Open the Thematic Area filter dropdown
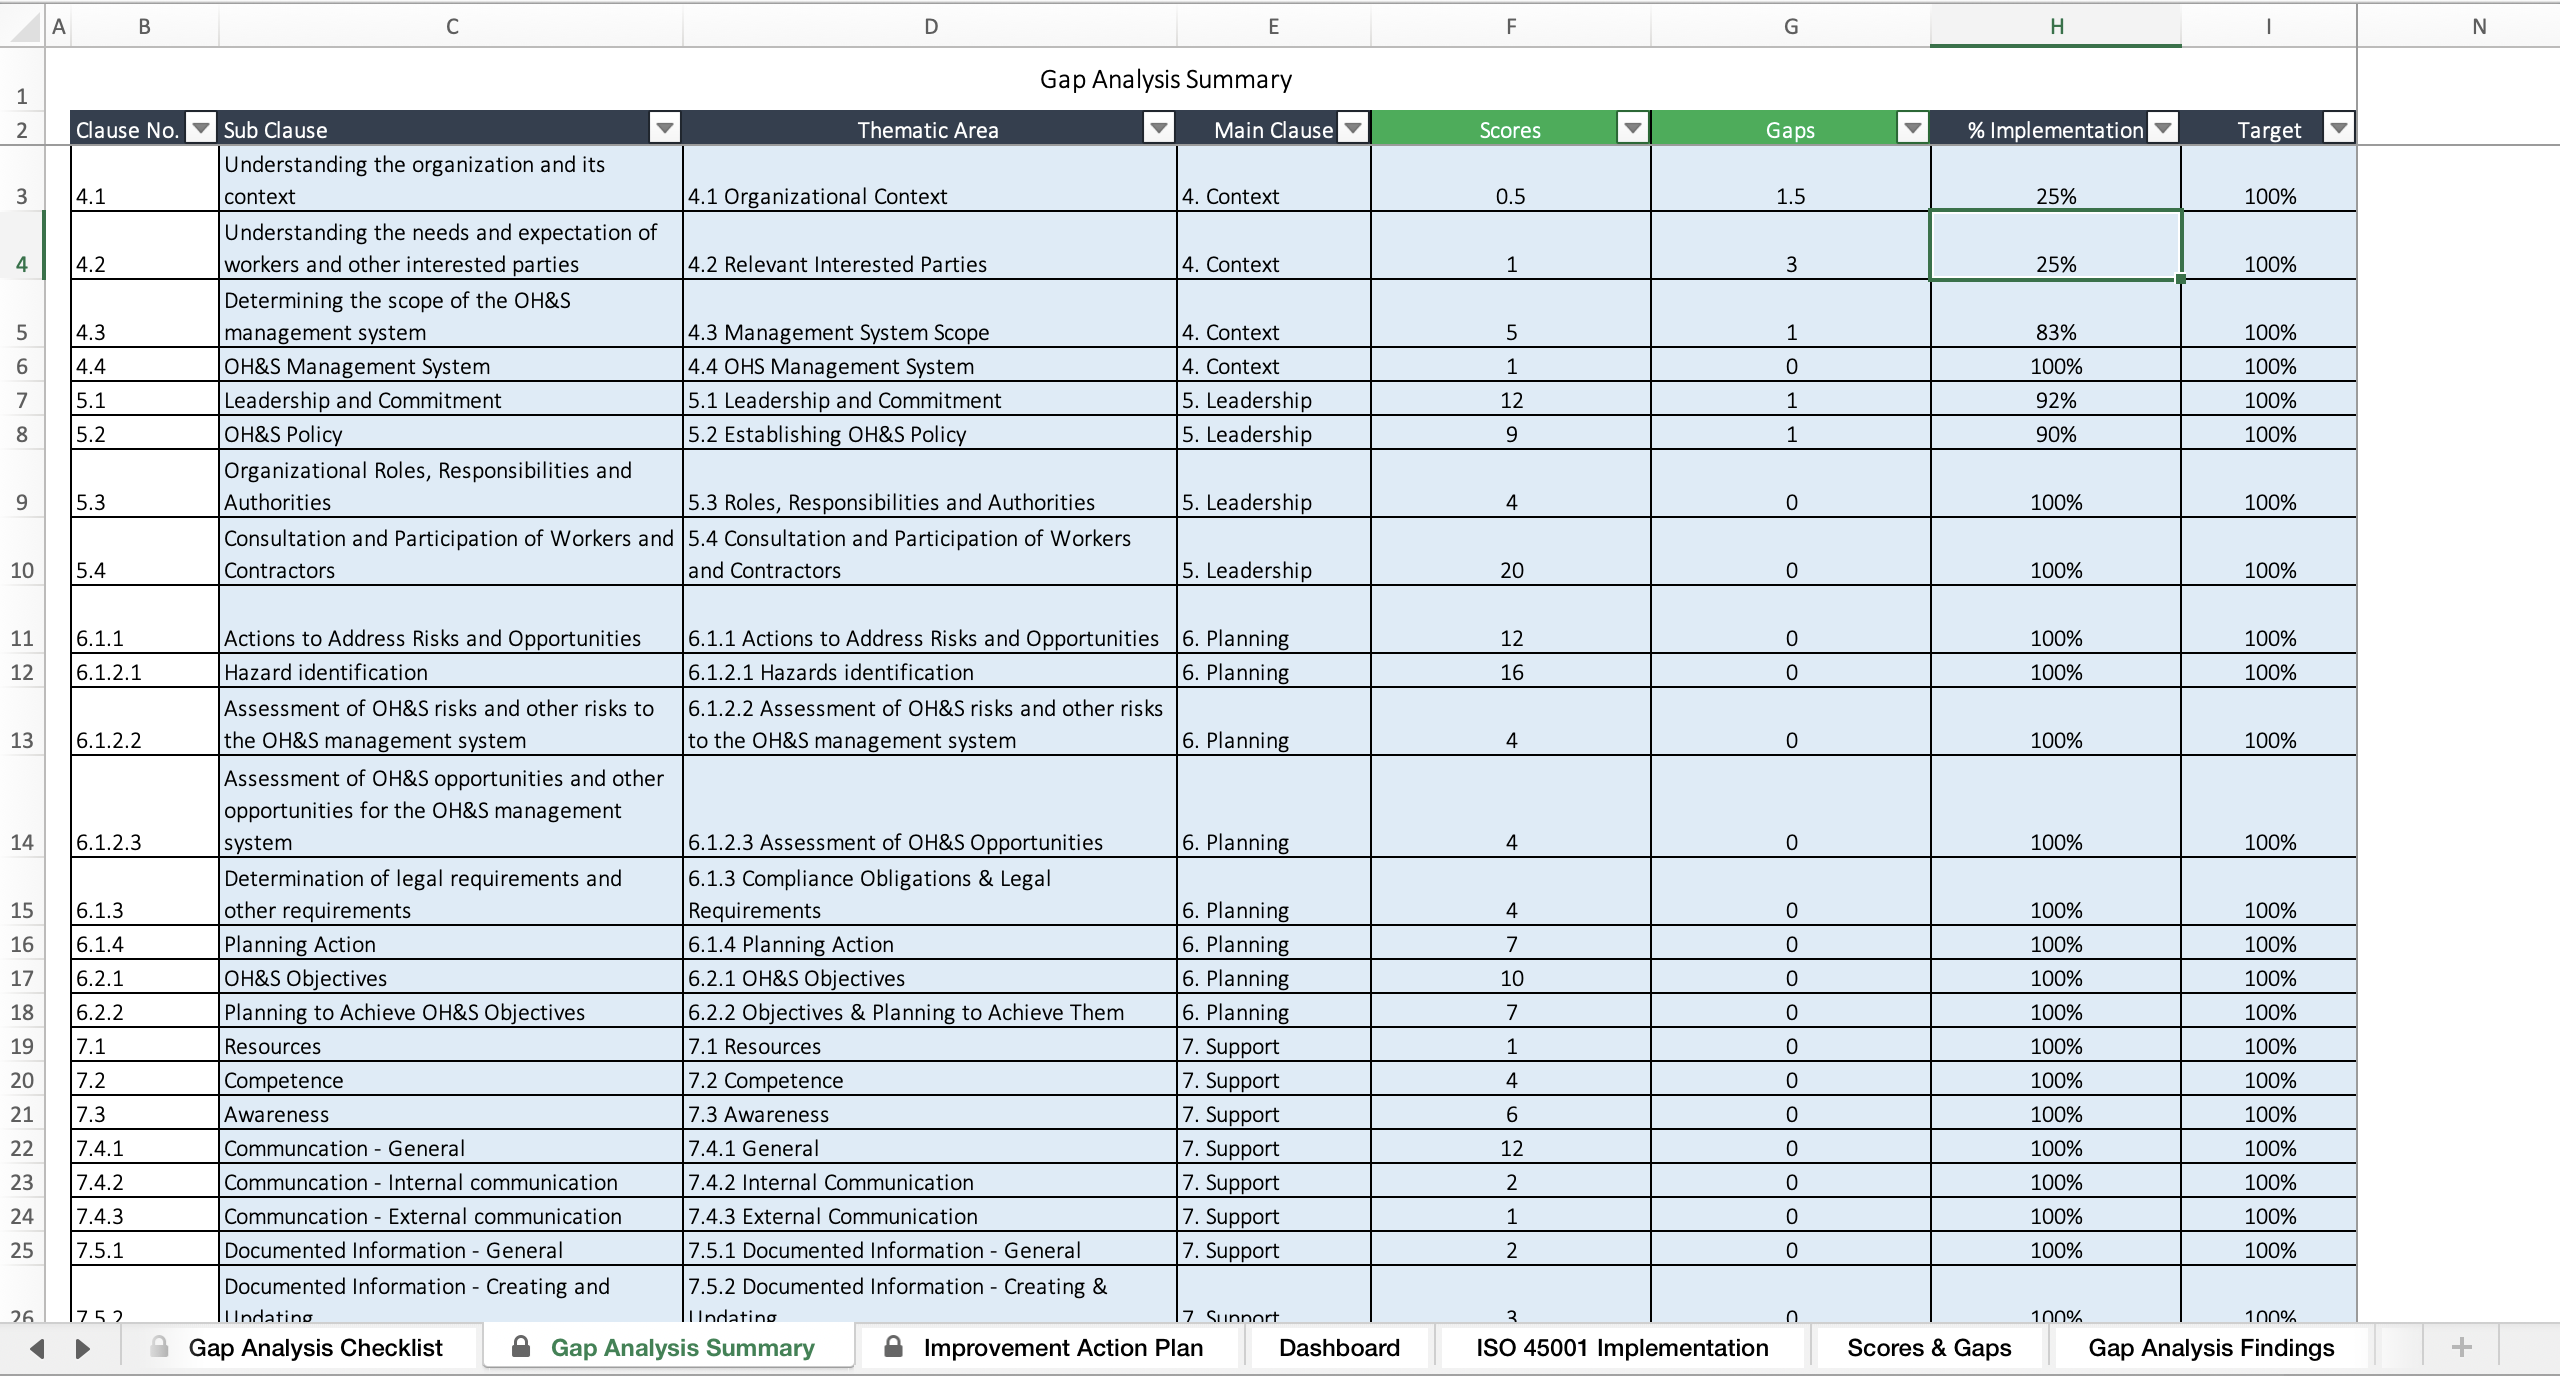The width and height of the screenshot is (2560, 1376). pos(1158,129)
